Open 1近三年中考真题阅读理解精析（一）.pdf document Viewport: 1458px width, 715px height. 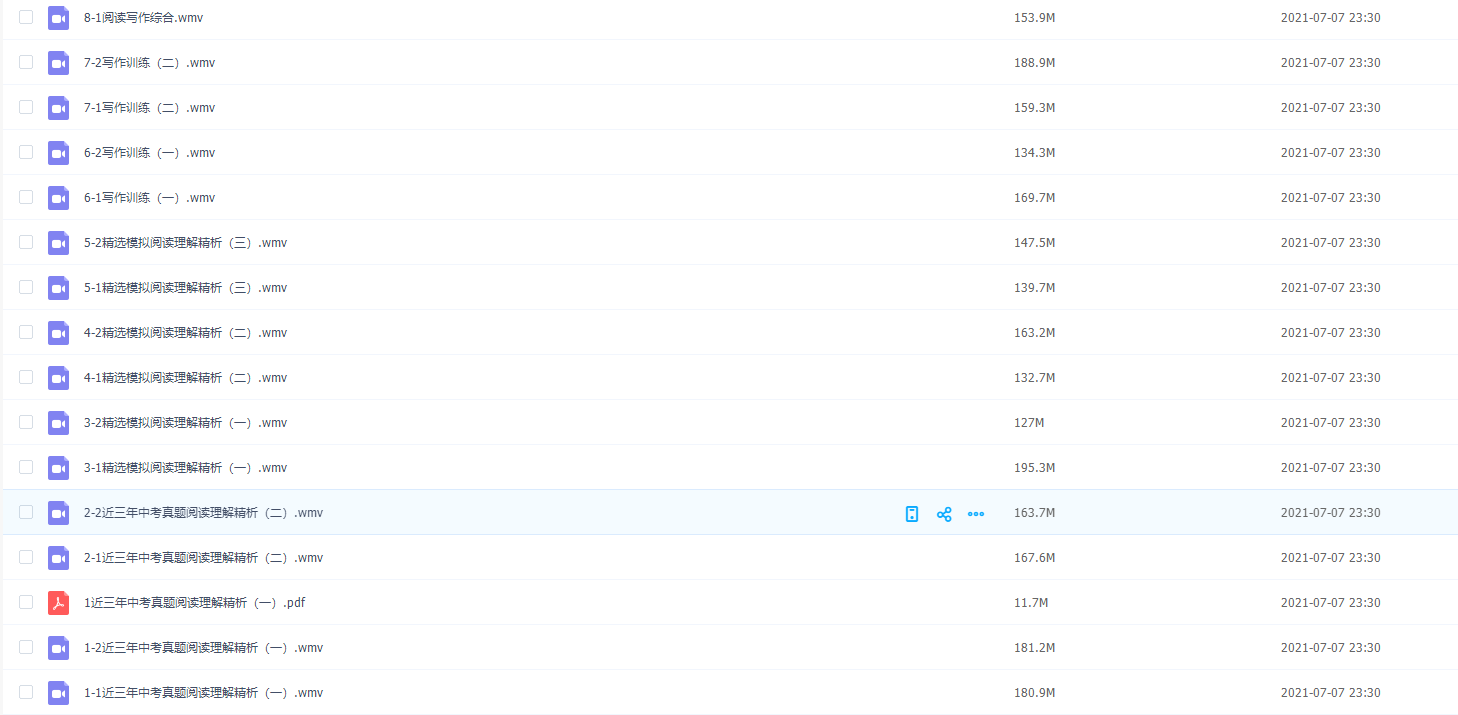(x=194, y=603)
